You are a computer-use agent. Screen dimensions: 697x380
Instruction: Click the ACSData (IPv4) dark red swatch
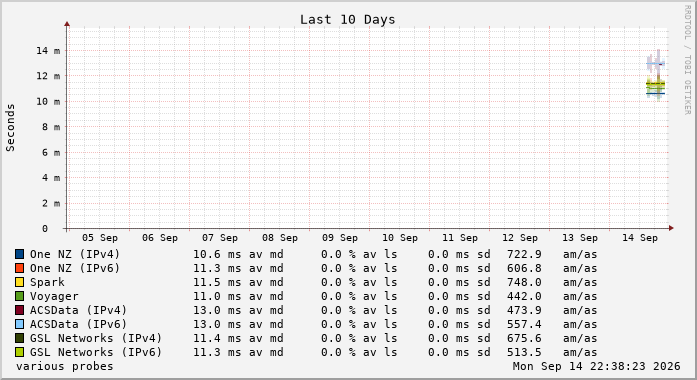pyautogui.click(x=20, y=310)
